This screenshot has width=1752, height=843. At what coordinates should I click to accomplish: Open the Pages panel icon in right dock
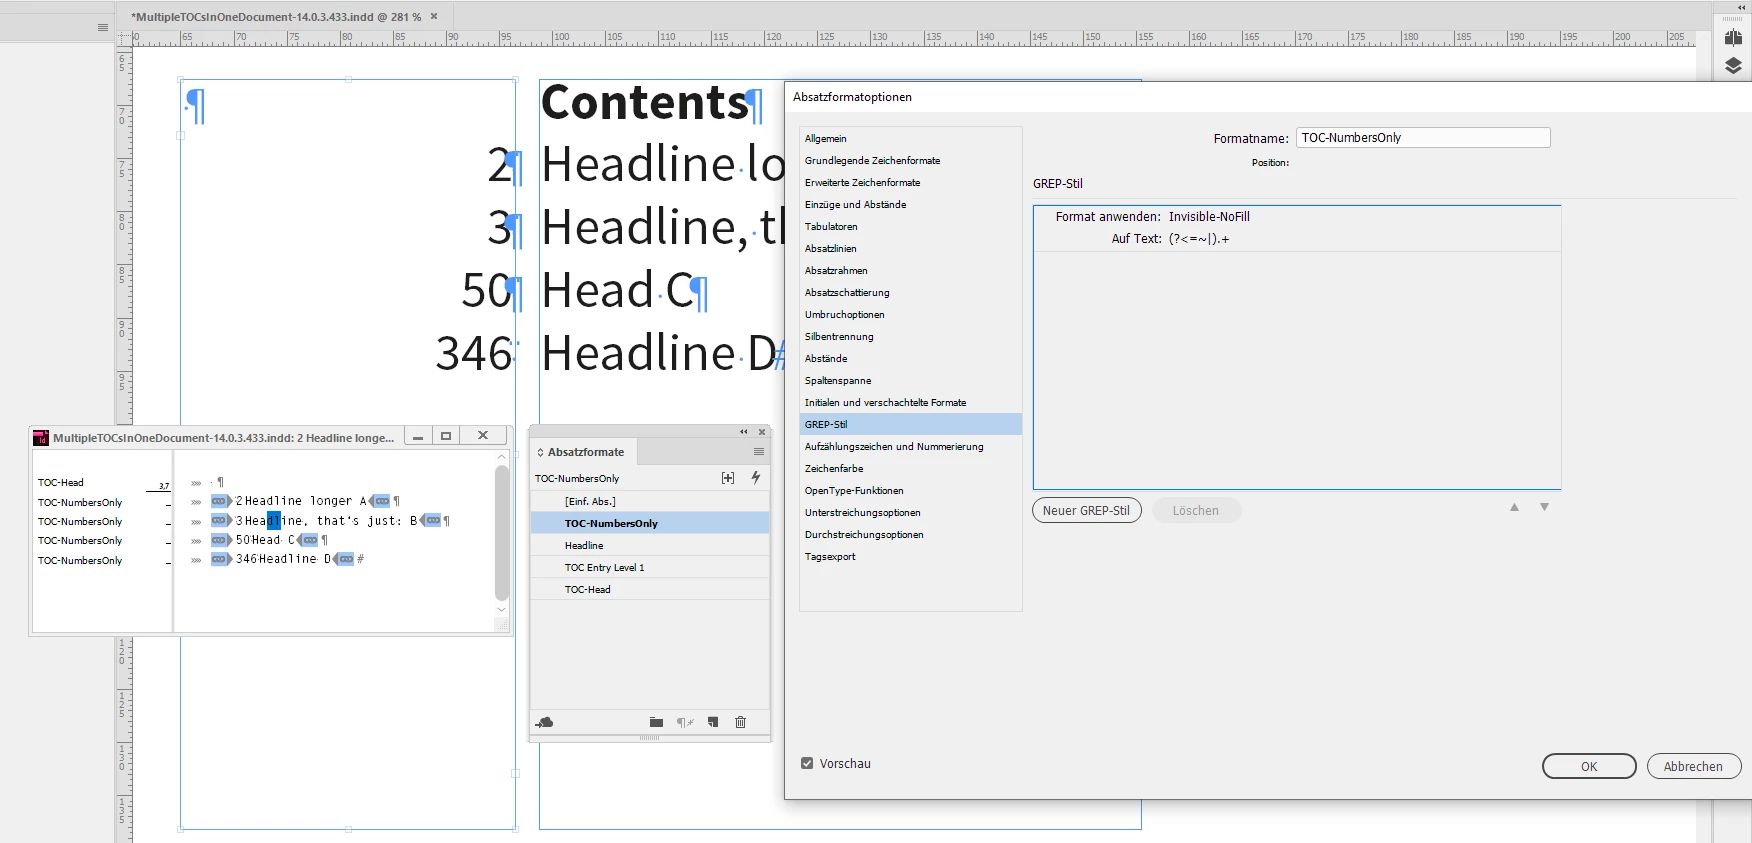point(1733,38)
